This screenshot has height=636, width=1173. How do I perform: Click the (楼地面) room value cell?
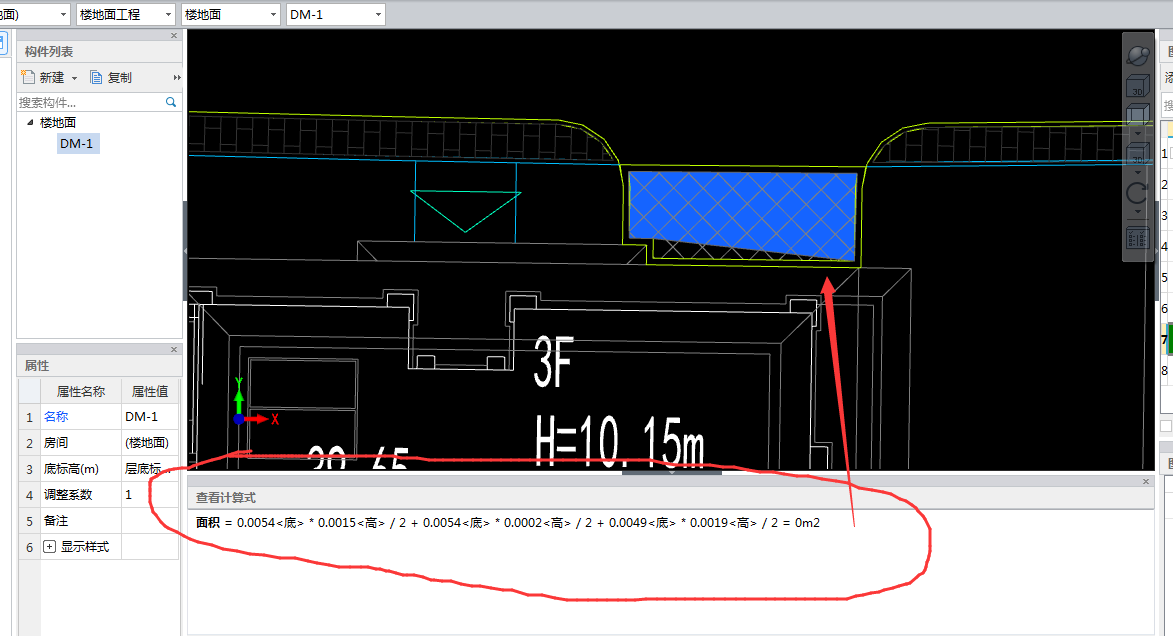(x=150, y=443)
